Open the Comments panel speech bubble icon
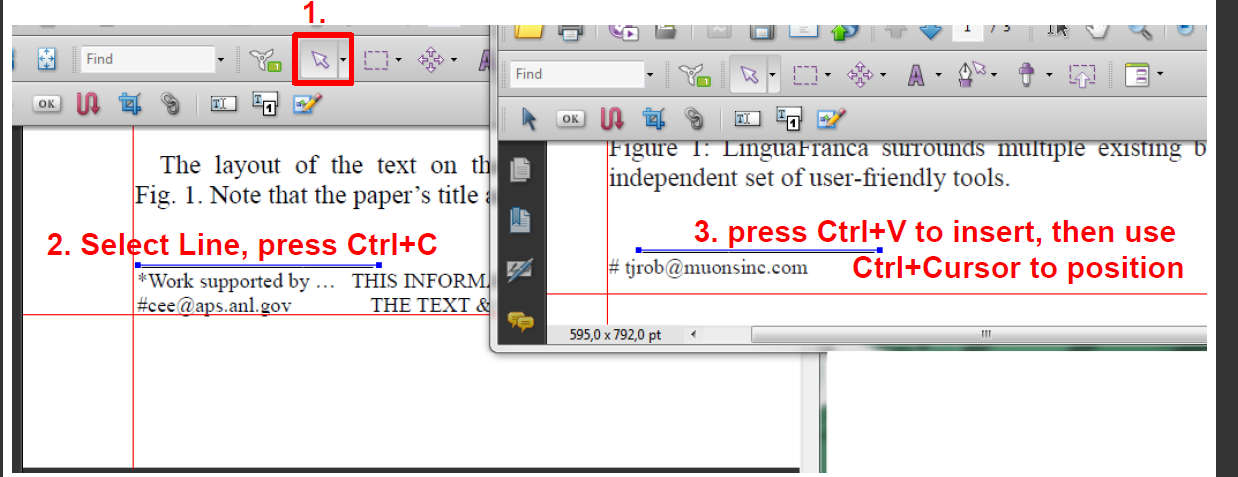Viewport: 1238px width, 477px height. [x=519, y=321]
